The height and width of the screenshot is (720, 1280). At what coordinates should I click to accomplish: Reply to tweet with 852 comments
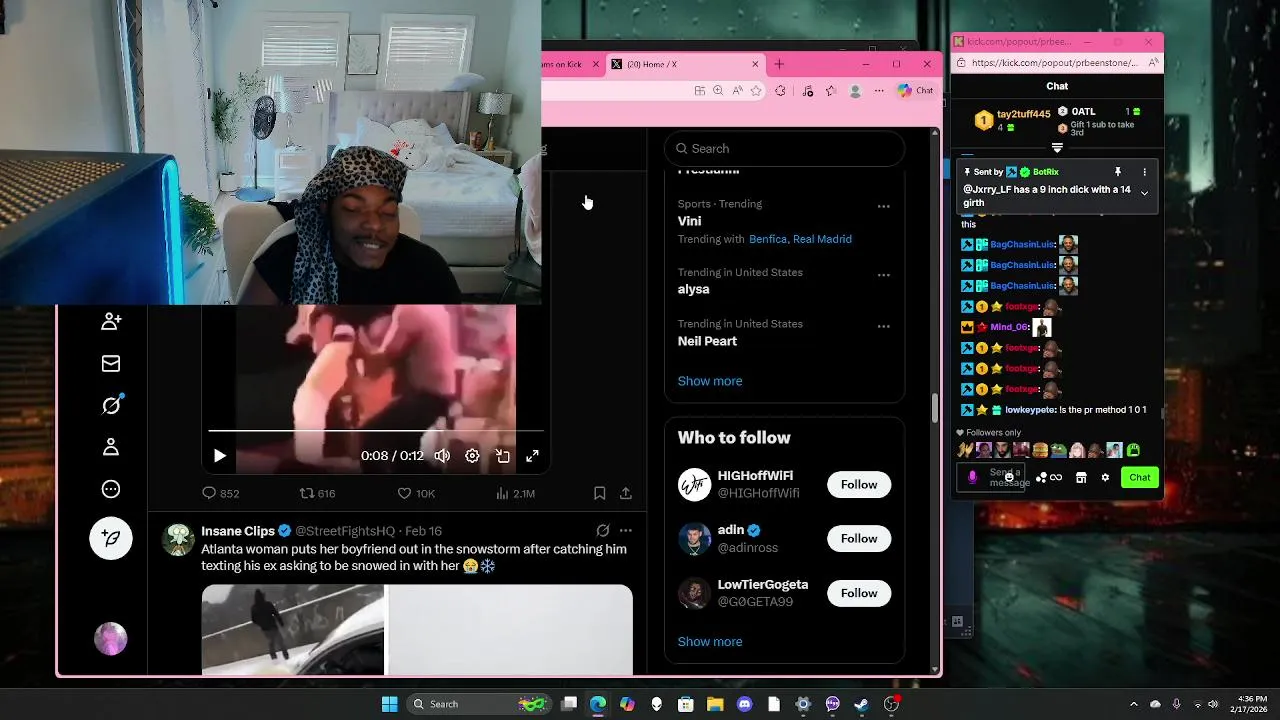[x=220, y=493]
